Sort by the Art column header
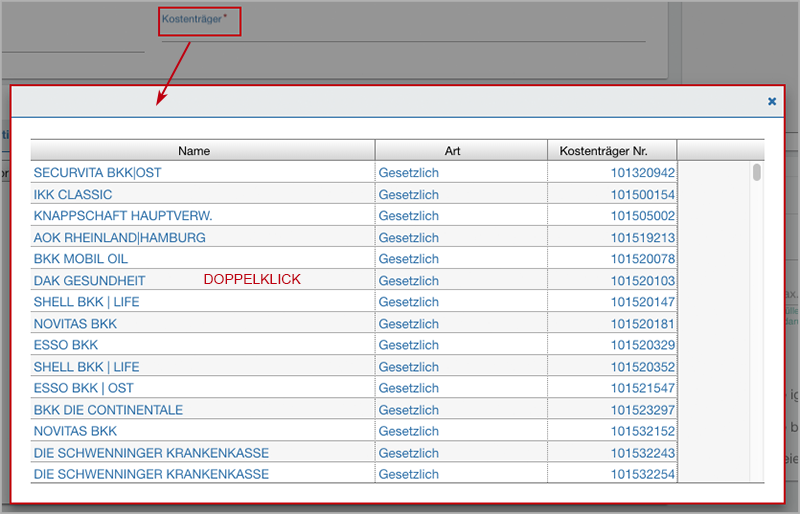The width and height of the screenshot is (800, 514). 461,151
